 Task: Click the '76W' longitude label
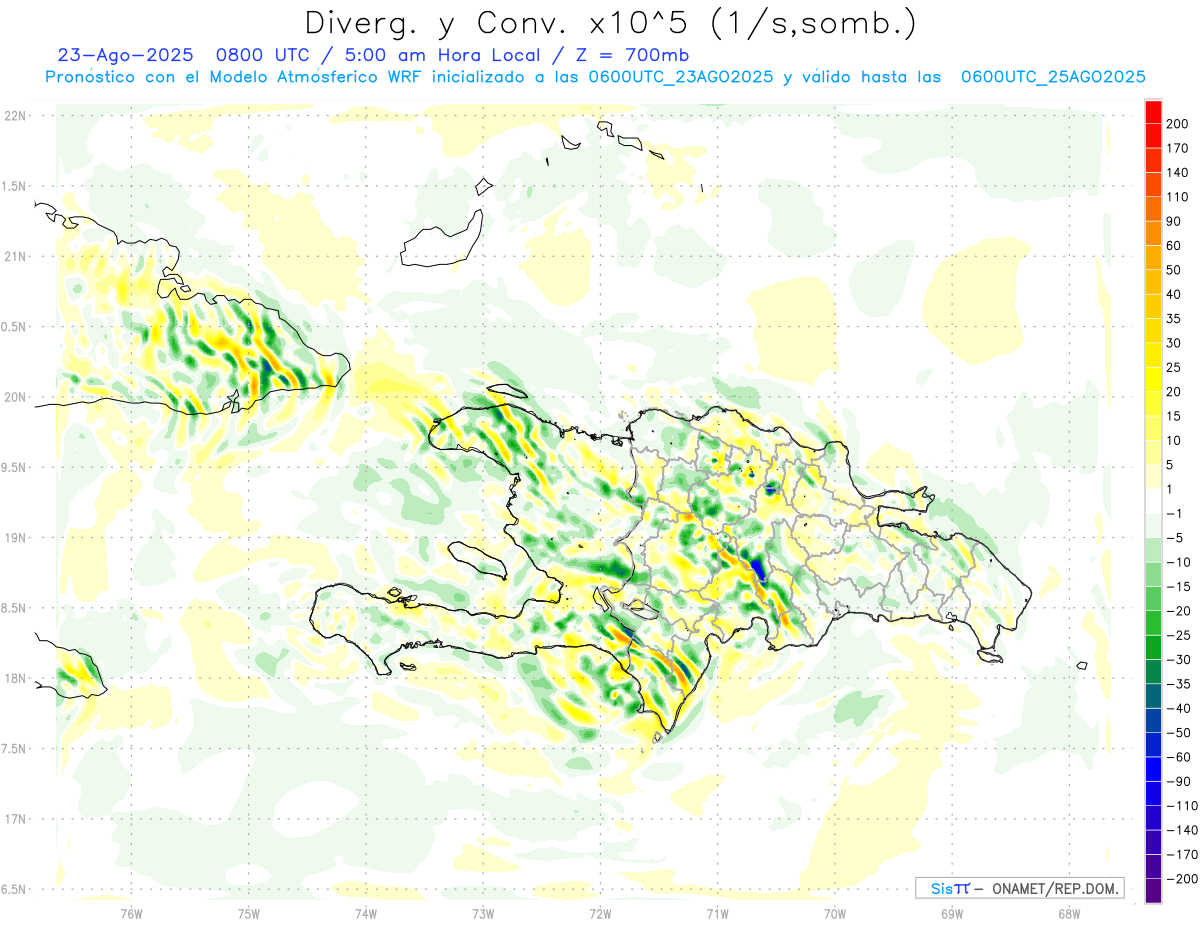pos(131,913)
